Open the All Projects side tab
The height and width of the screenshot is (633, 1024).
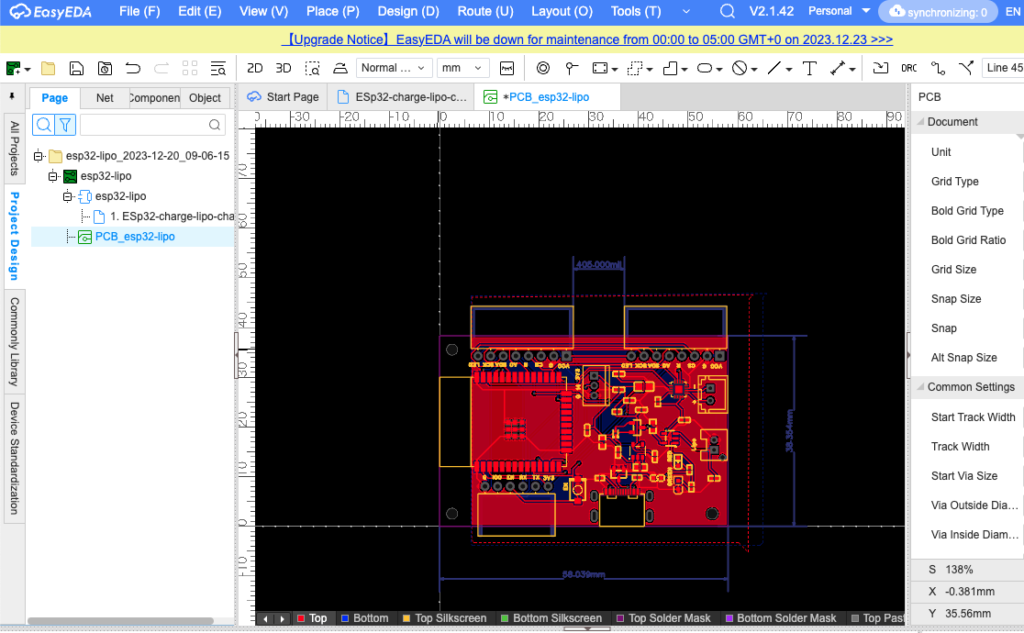click(x=14, y=149)
